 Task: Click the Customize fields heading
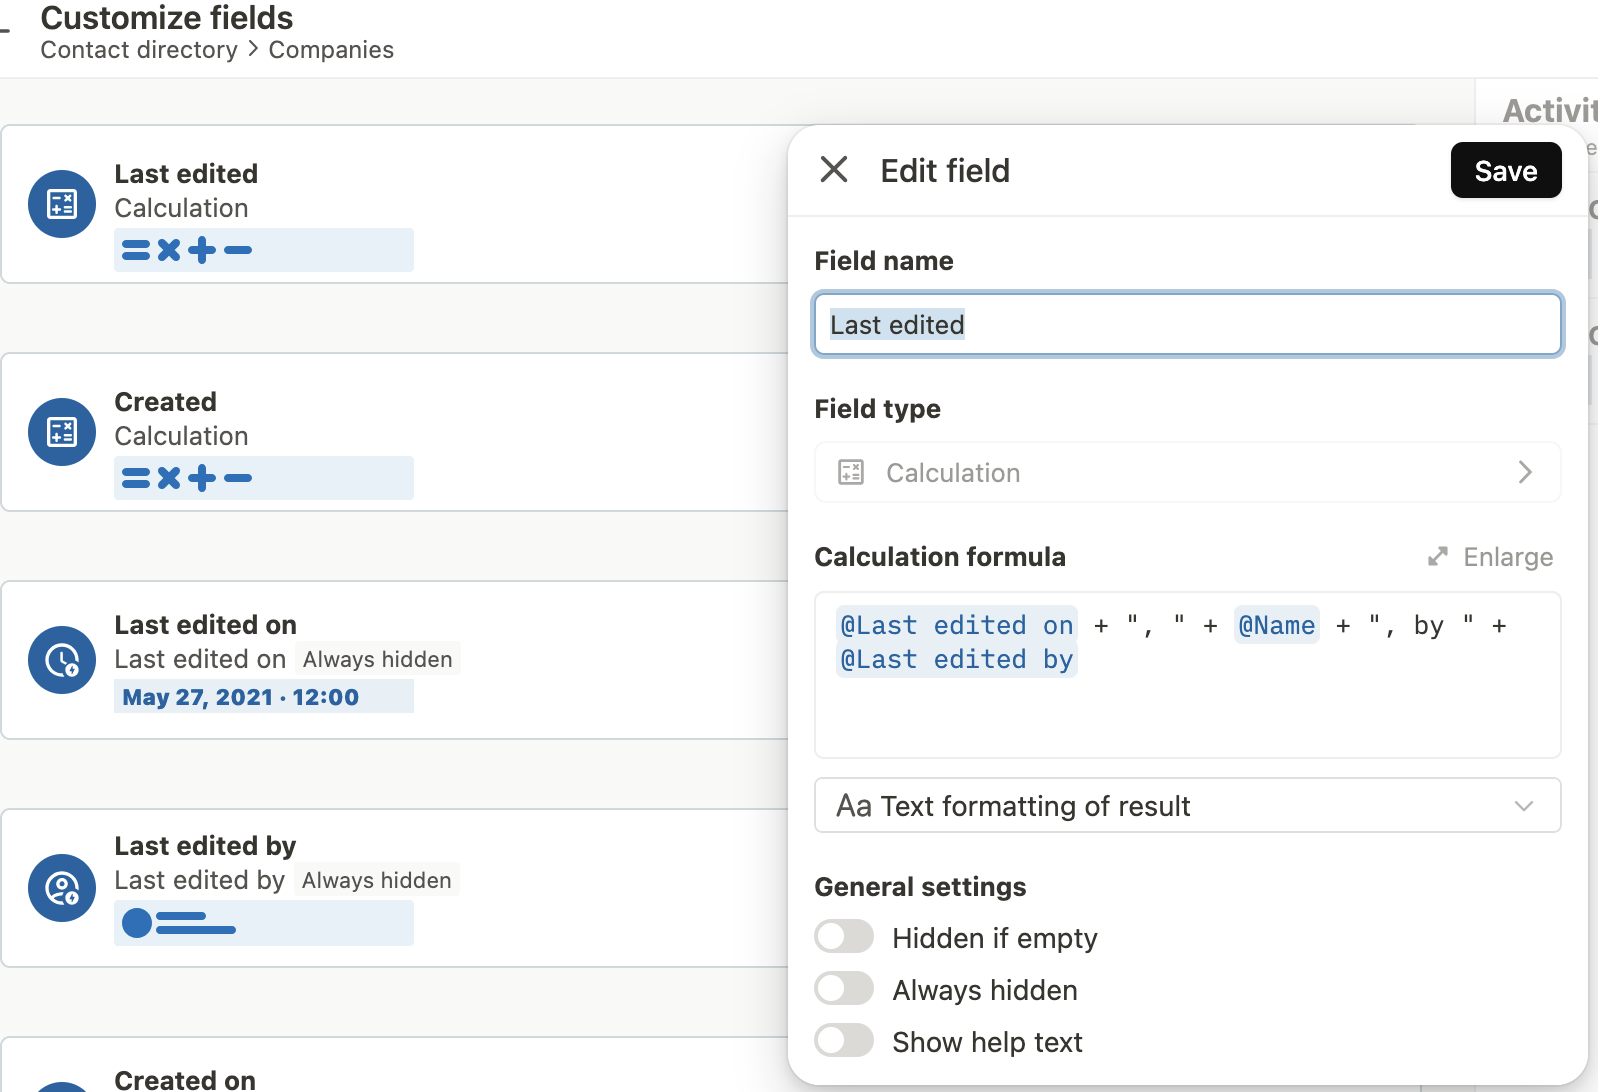(167, 17)
